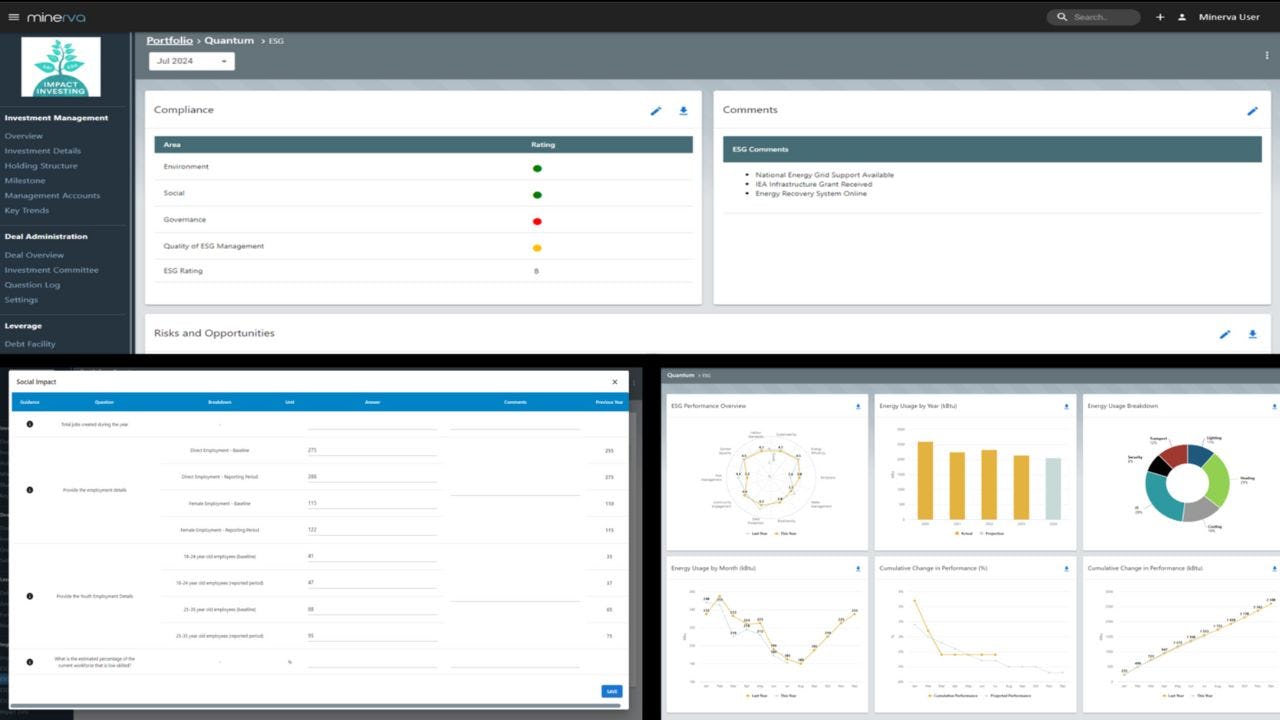Download the Risks and Opportunities section

click(1252, 334)
